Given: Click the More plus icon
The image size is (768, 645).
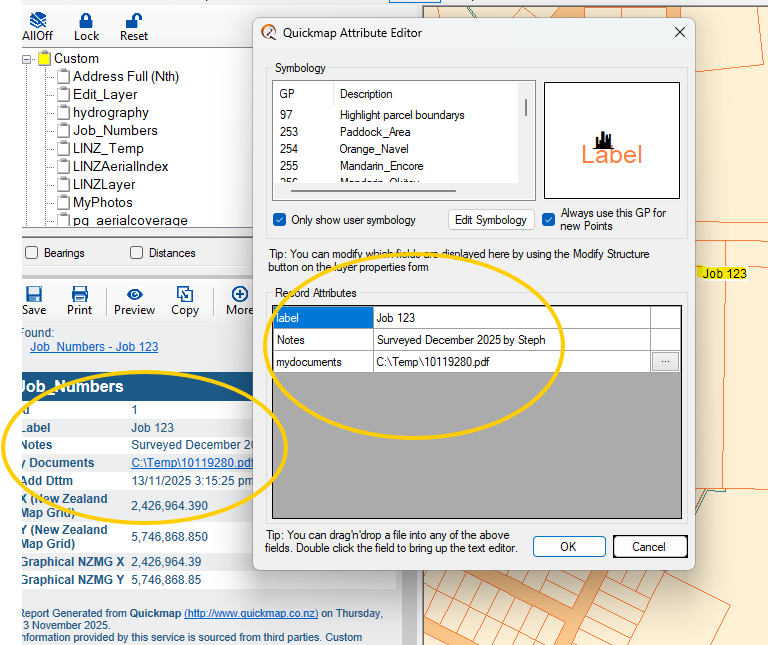Looking at the screenshot, I should [x=239, y=294].
